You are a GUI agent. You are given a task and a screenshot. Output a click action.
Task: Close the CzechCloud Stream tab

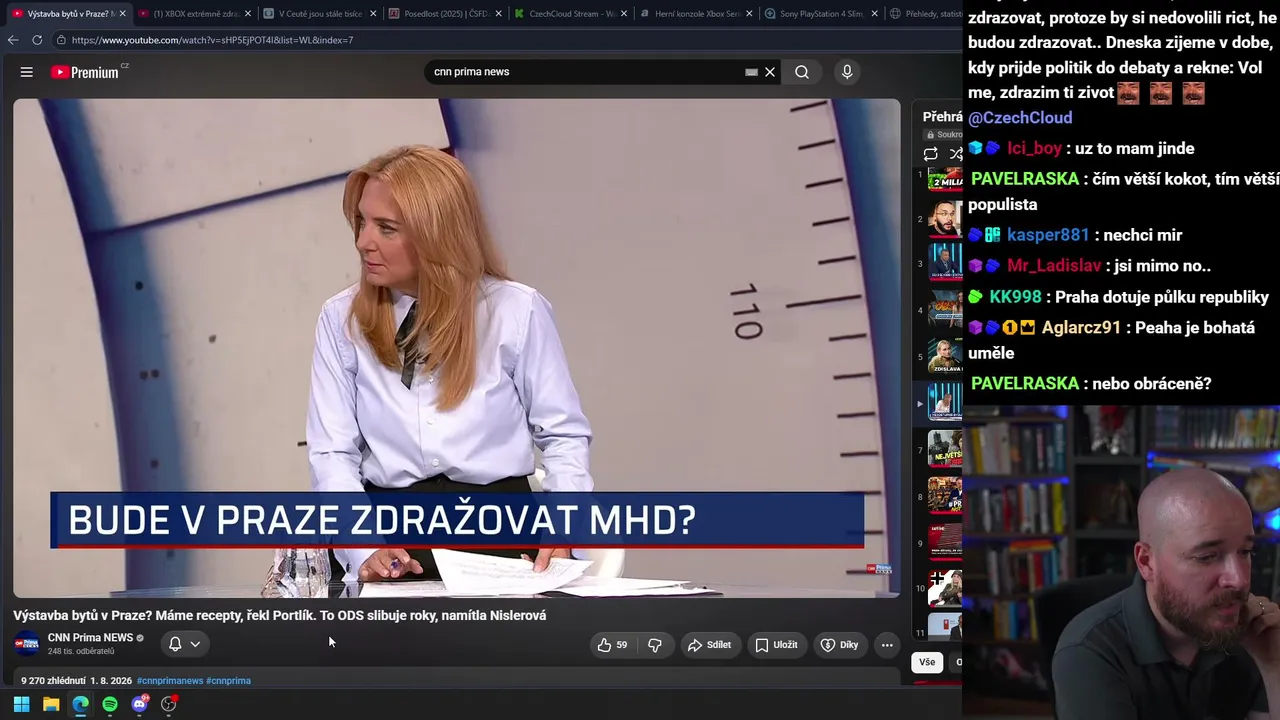[624, 14]
